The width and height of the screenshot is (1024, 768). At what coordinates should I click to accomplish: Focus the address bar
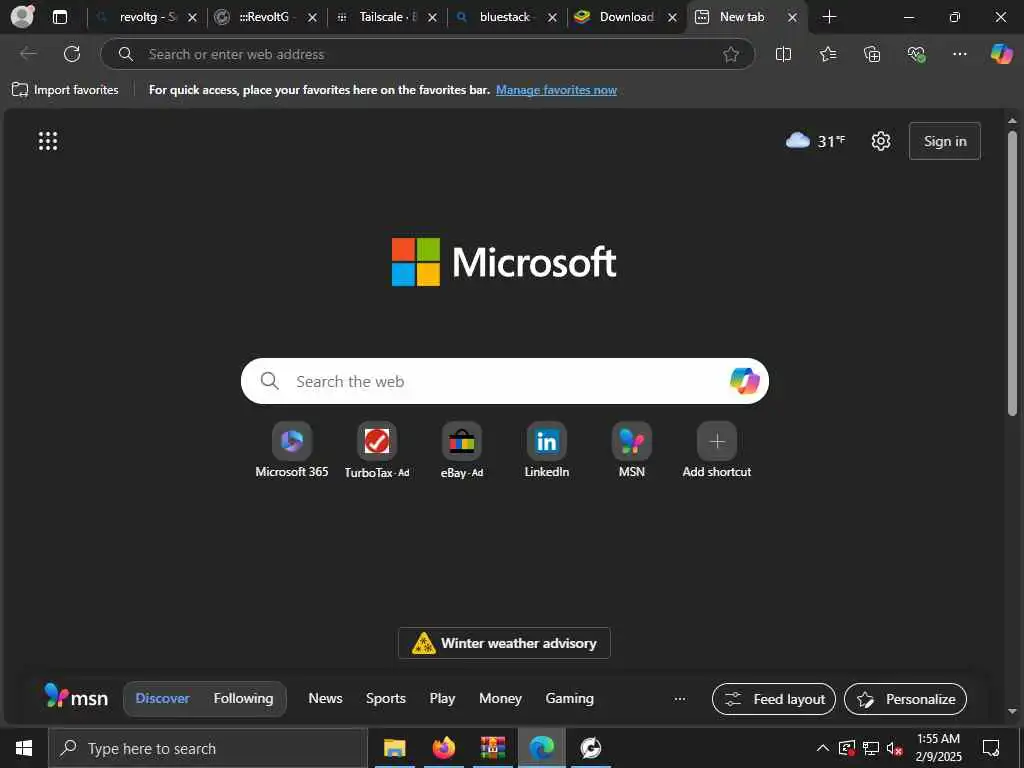tap(428, 54)
